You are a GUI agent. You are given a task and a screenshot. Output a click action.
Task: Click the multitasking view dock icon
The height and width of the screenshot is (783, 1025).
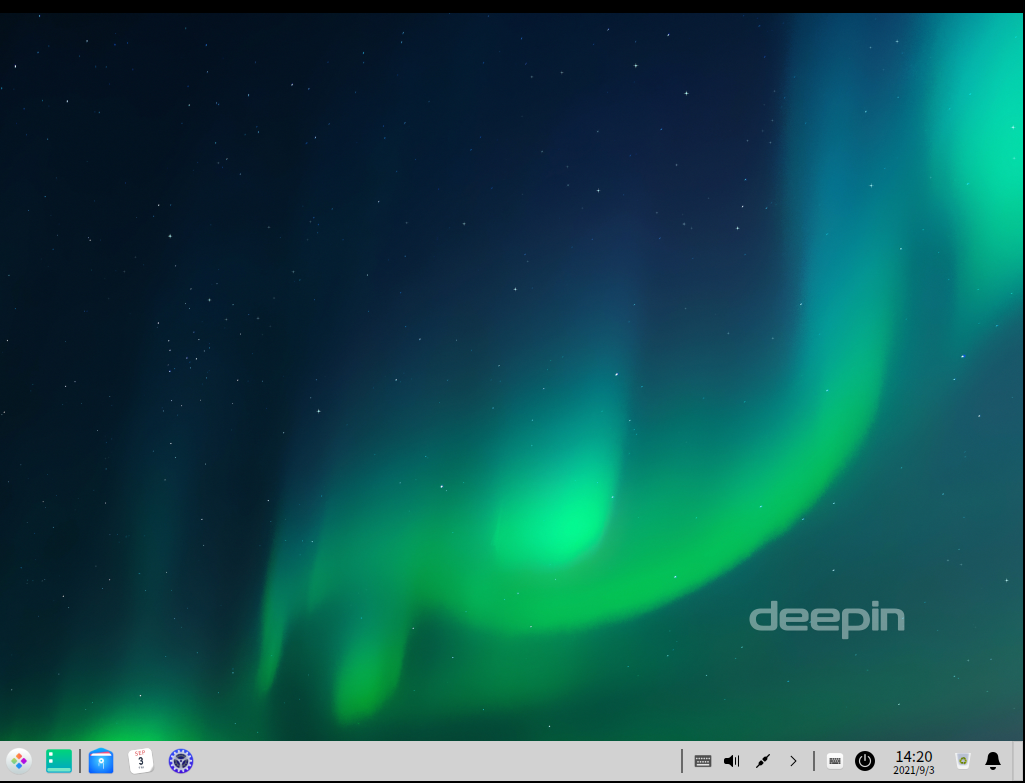(59, 761)
